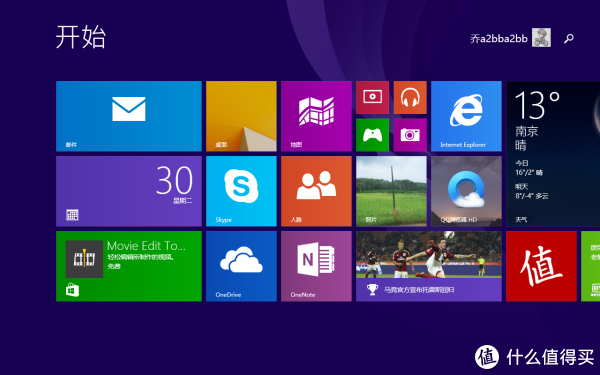This screenshot has height=375, width=600.
Task: Open Movie Edit store suggestion tile
Action: 129,266
